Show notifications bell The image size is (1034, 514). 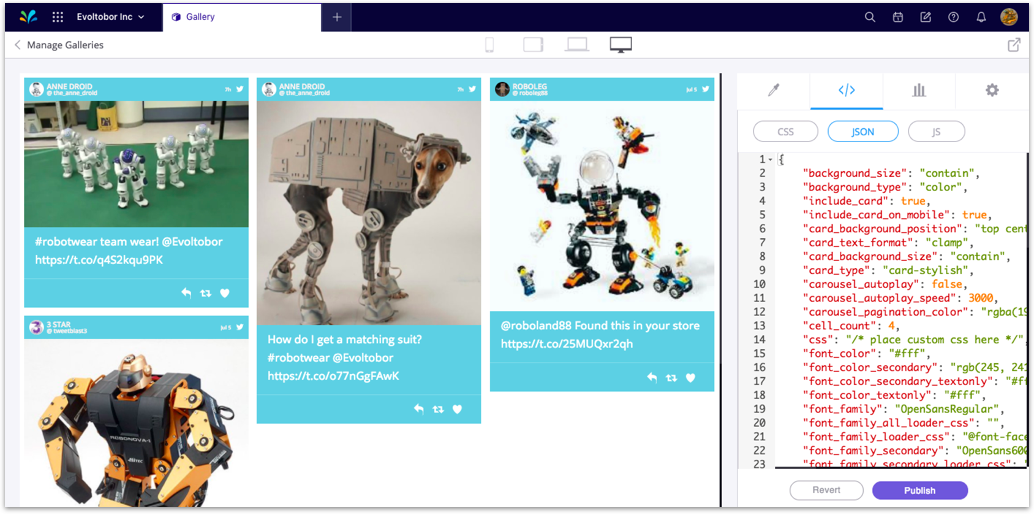tap(981, 17)
